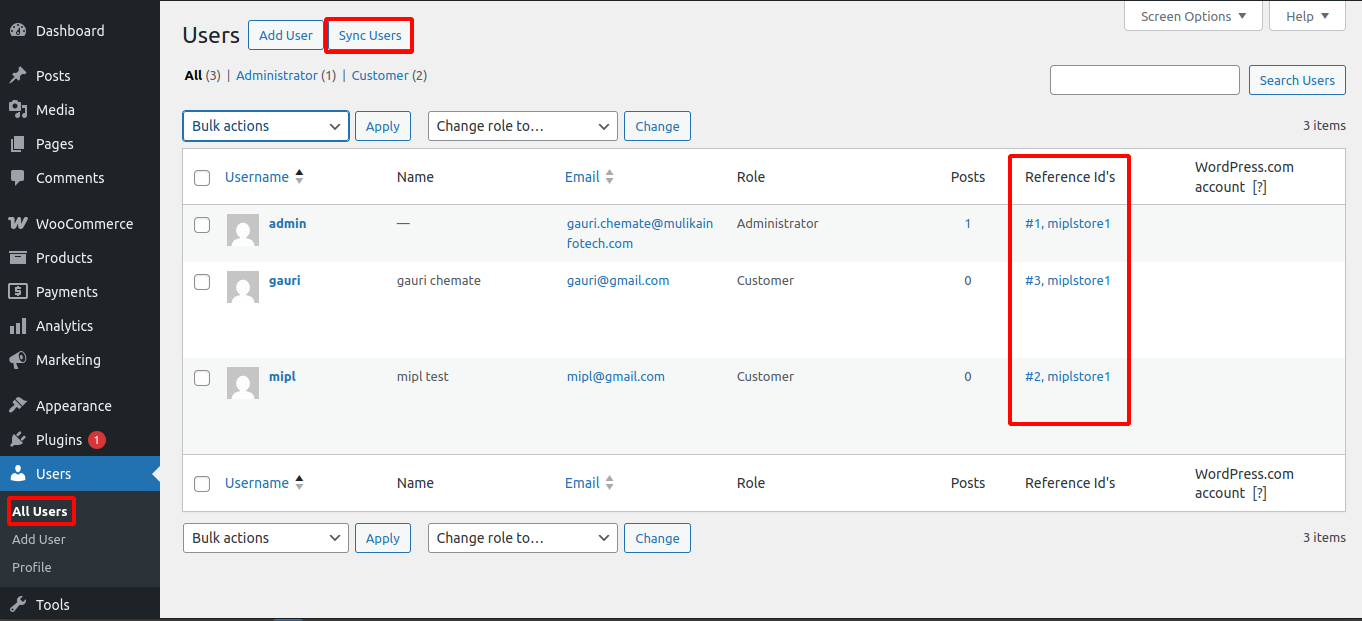Open the Screen Options panel

[1193, 16]
